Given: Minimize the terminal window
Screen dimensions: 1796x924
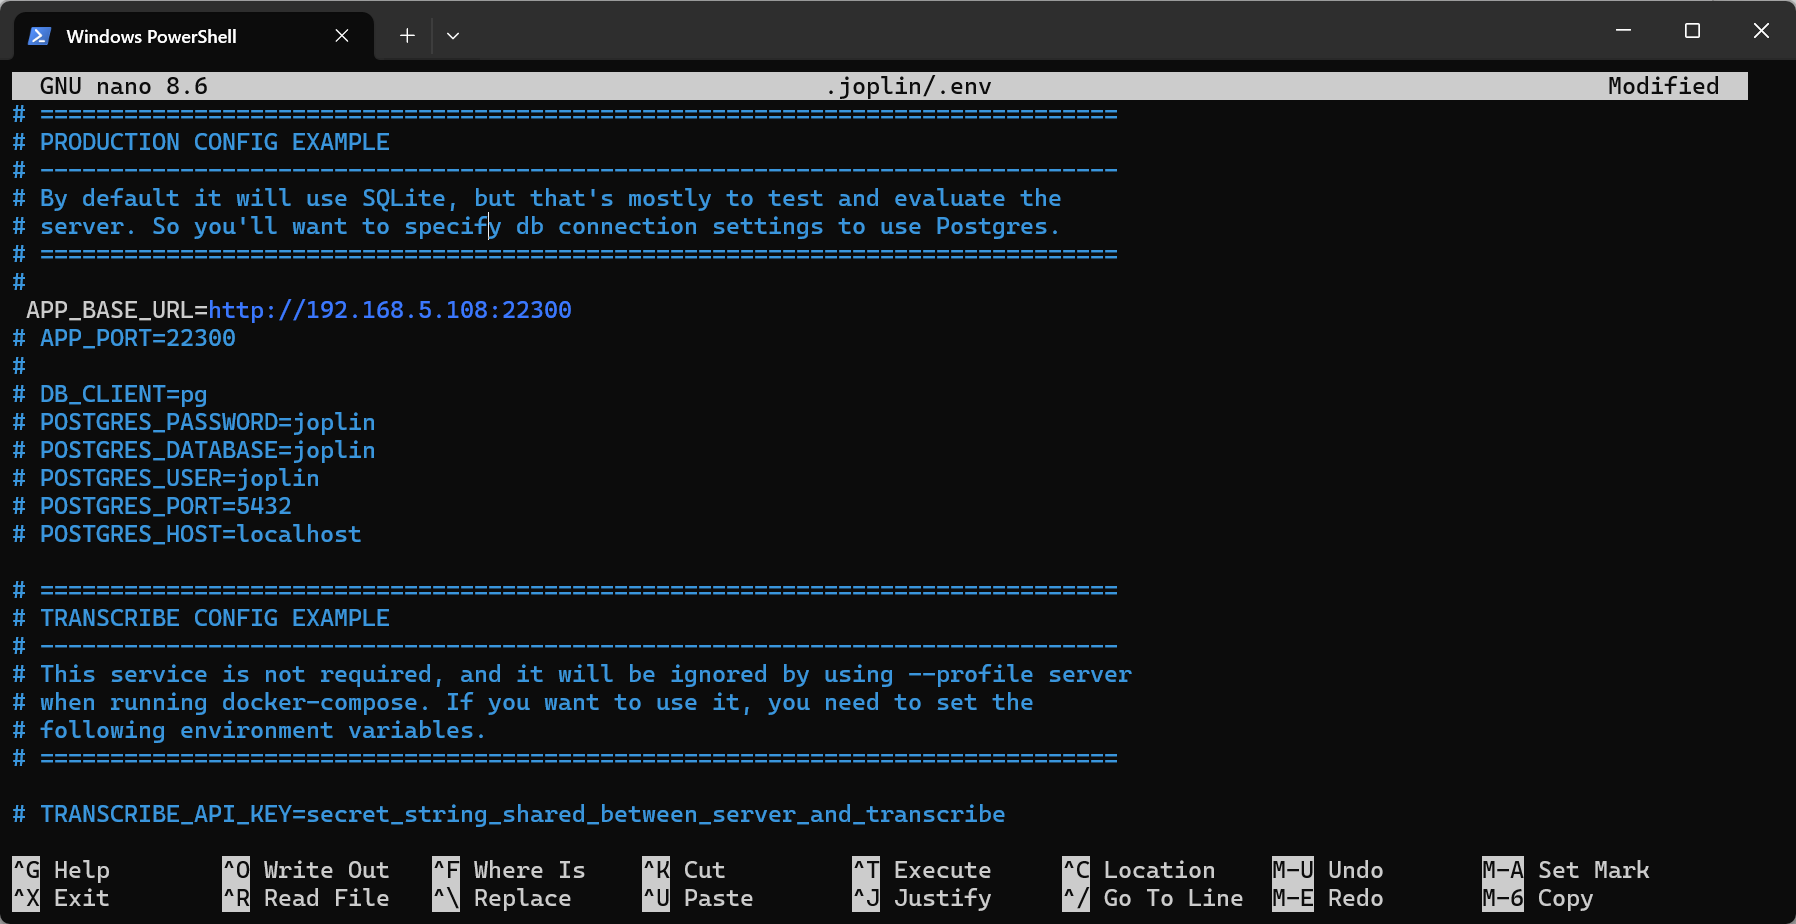Looking at the screenshot, I should [1624, 31].
